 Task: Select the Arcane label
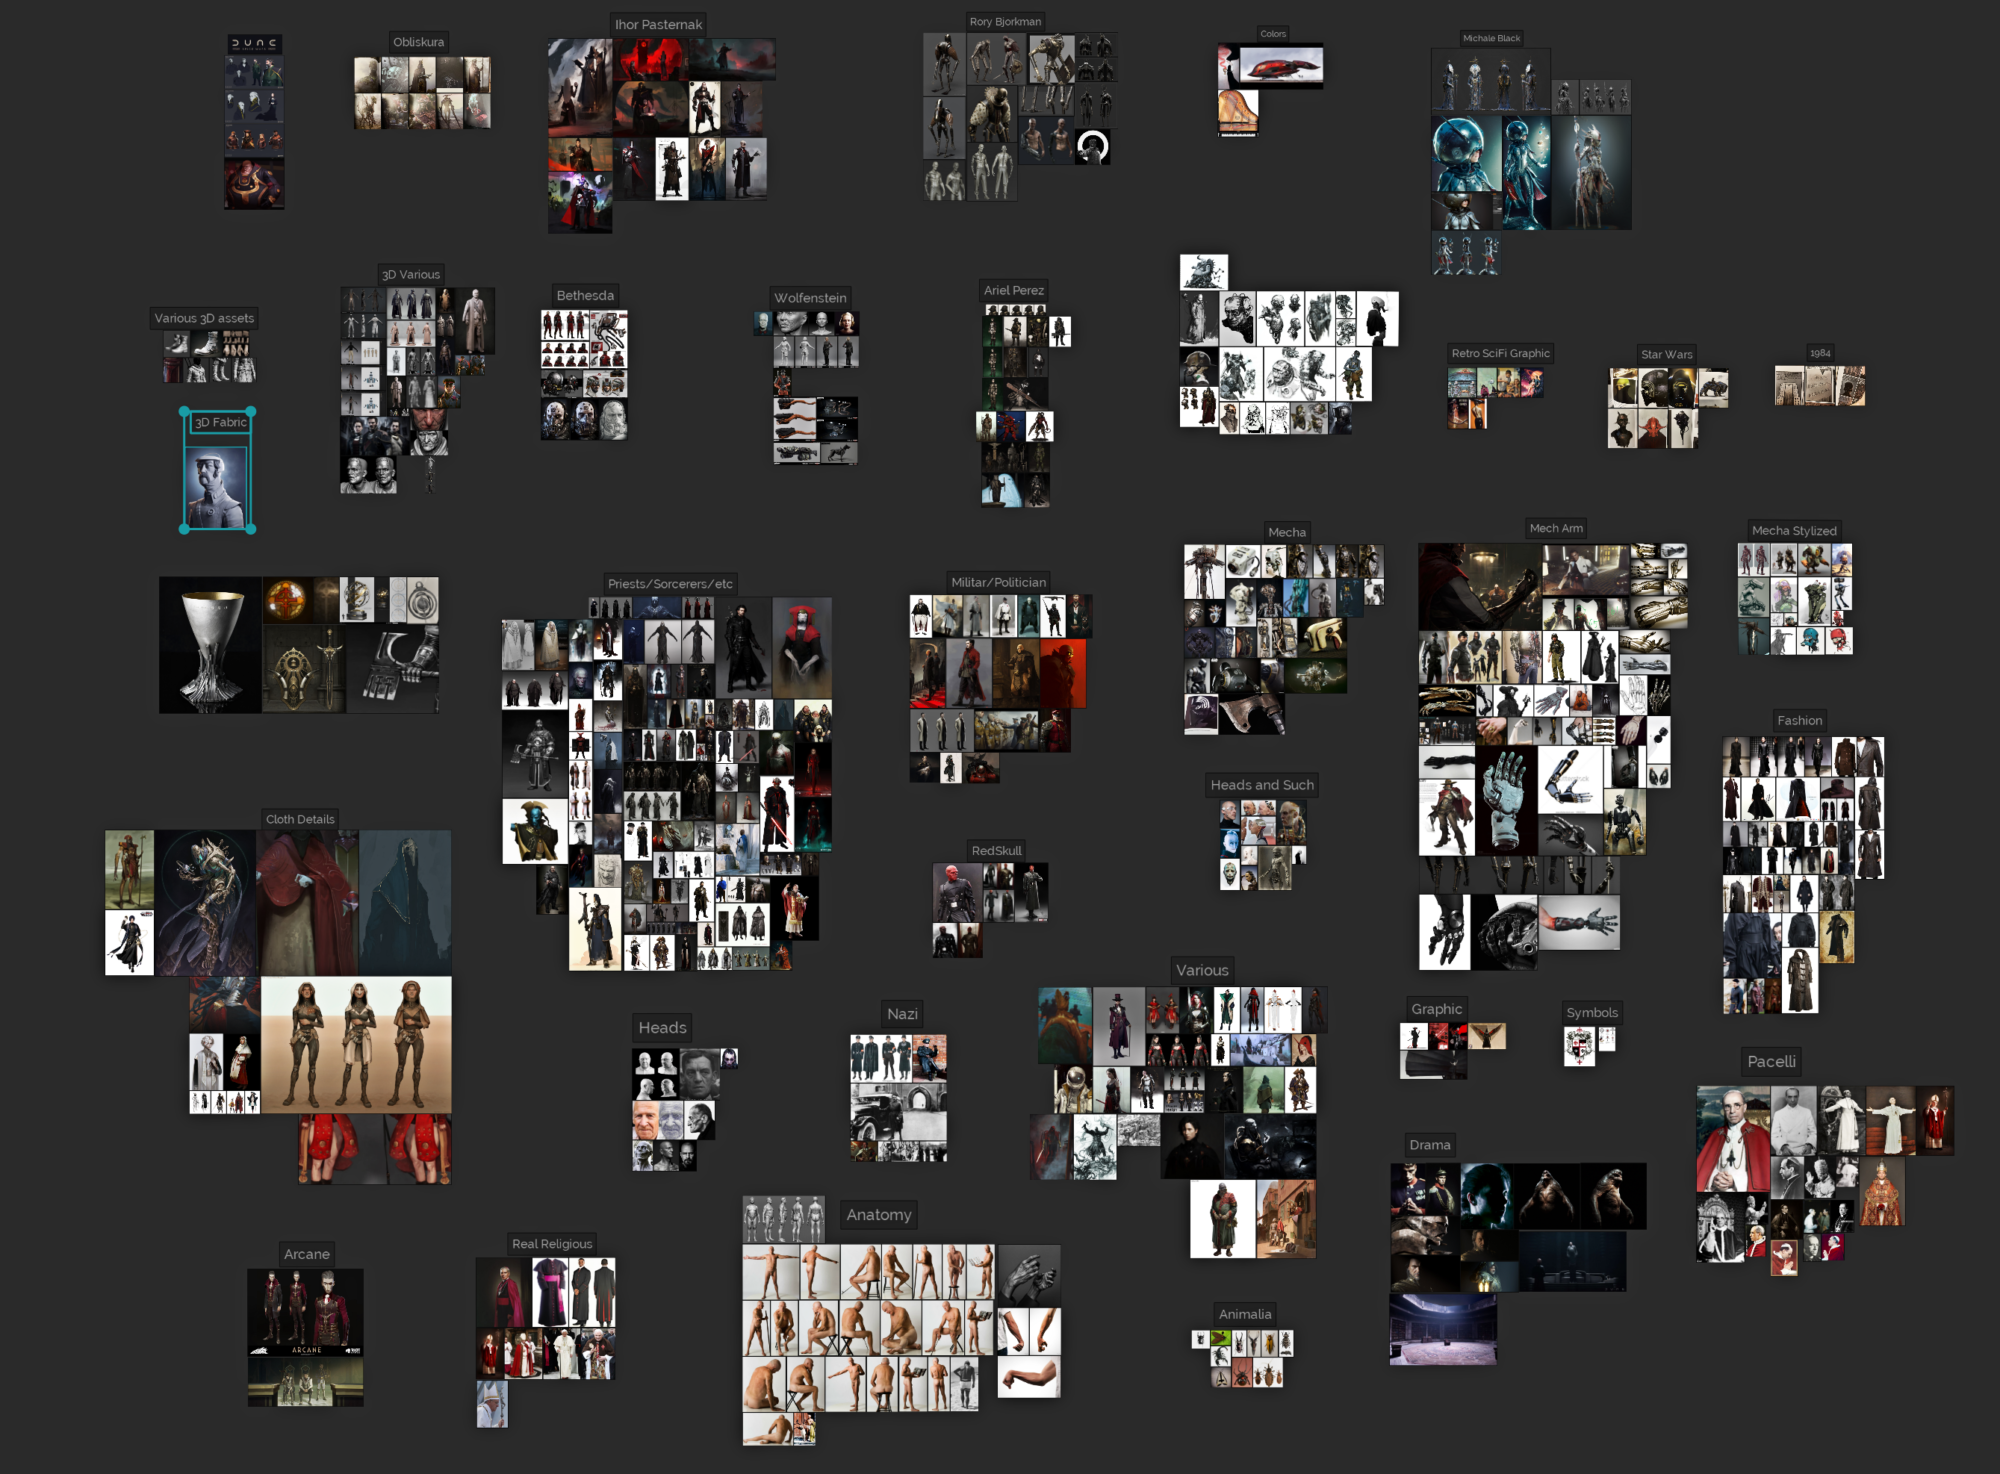(306, 1254)
